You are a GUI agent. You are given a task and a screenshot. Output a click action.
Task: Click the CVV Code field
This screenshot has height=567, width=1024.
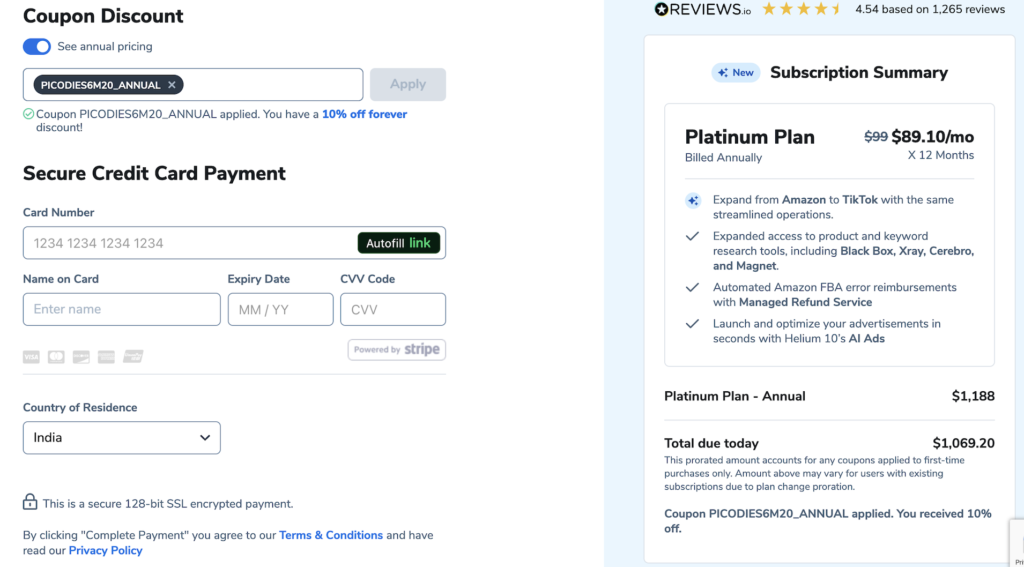(x=392, y=309)
